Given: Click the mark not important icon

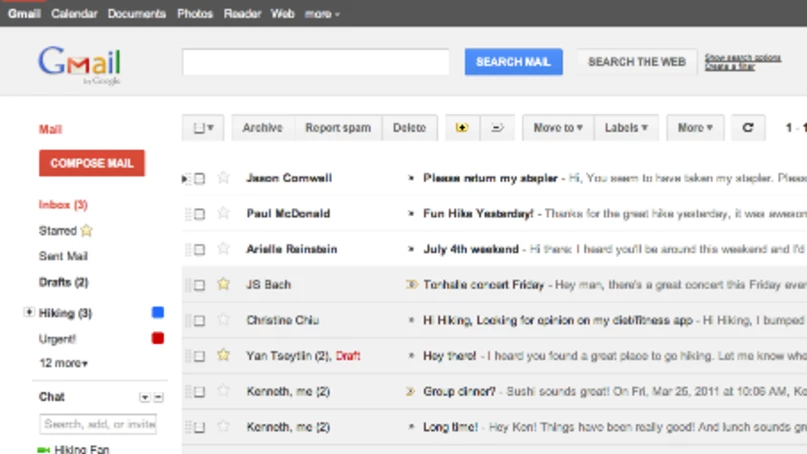Looking at the screenshot, I should tap(497, 128).
